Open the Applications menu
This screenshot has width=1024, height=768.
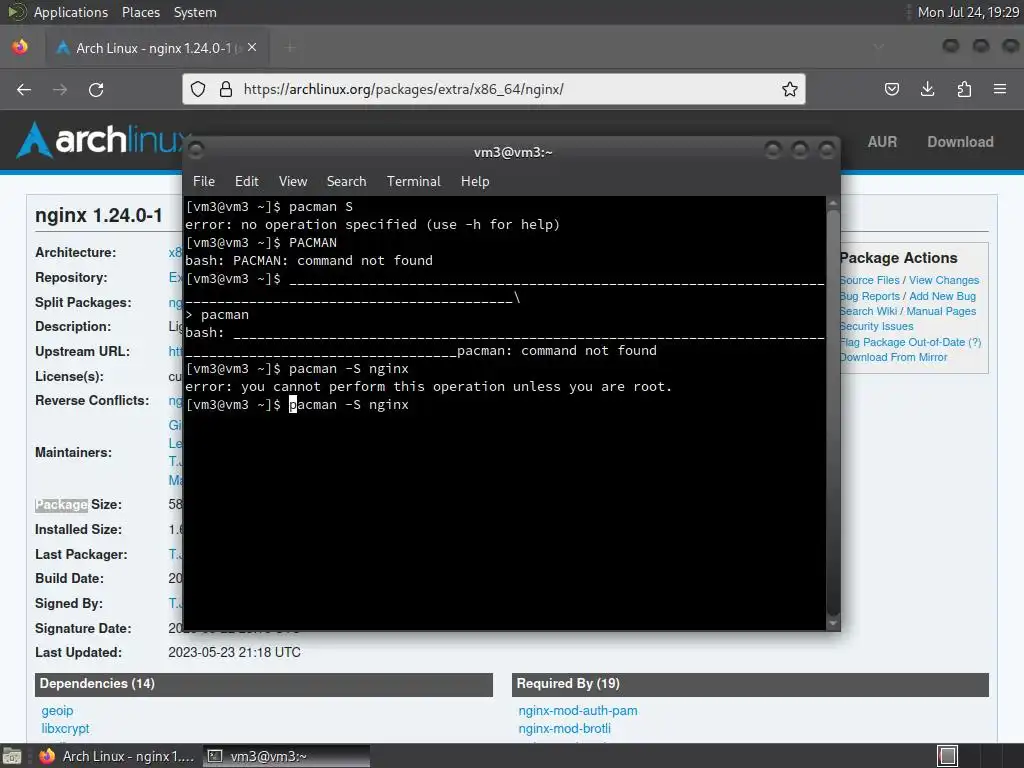click(71, 12)
